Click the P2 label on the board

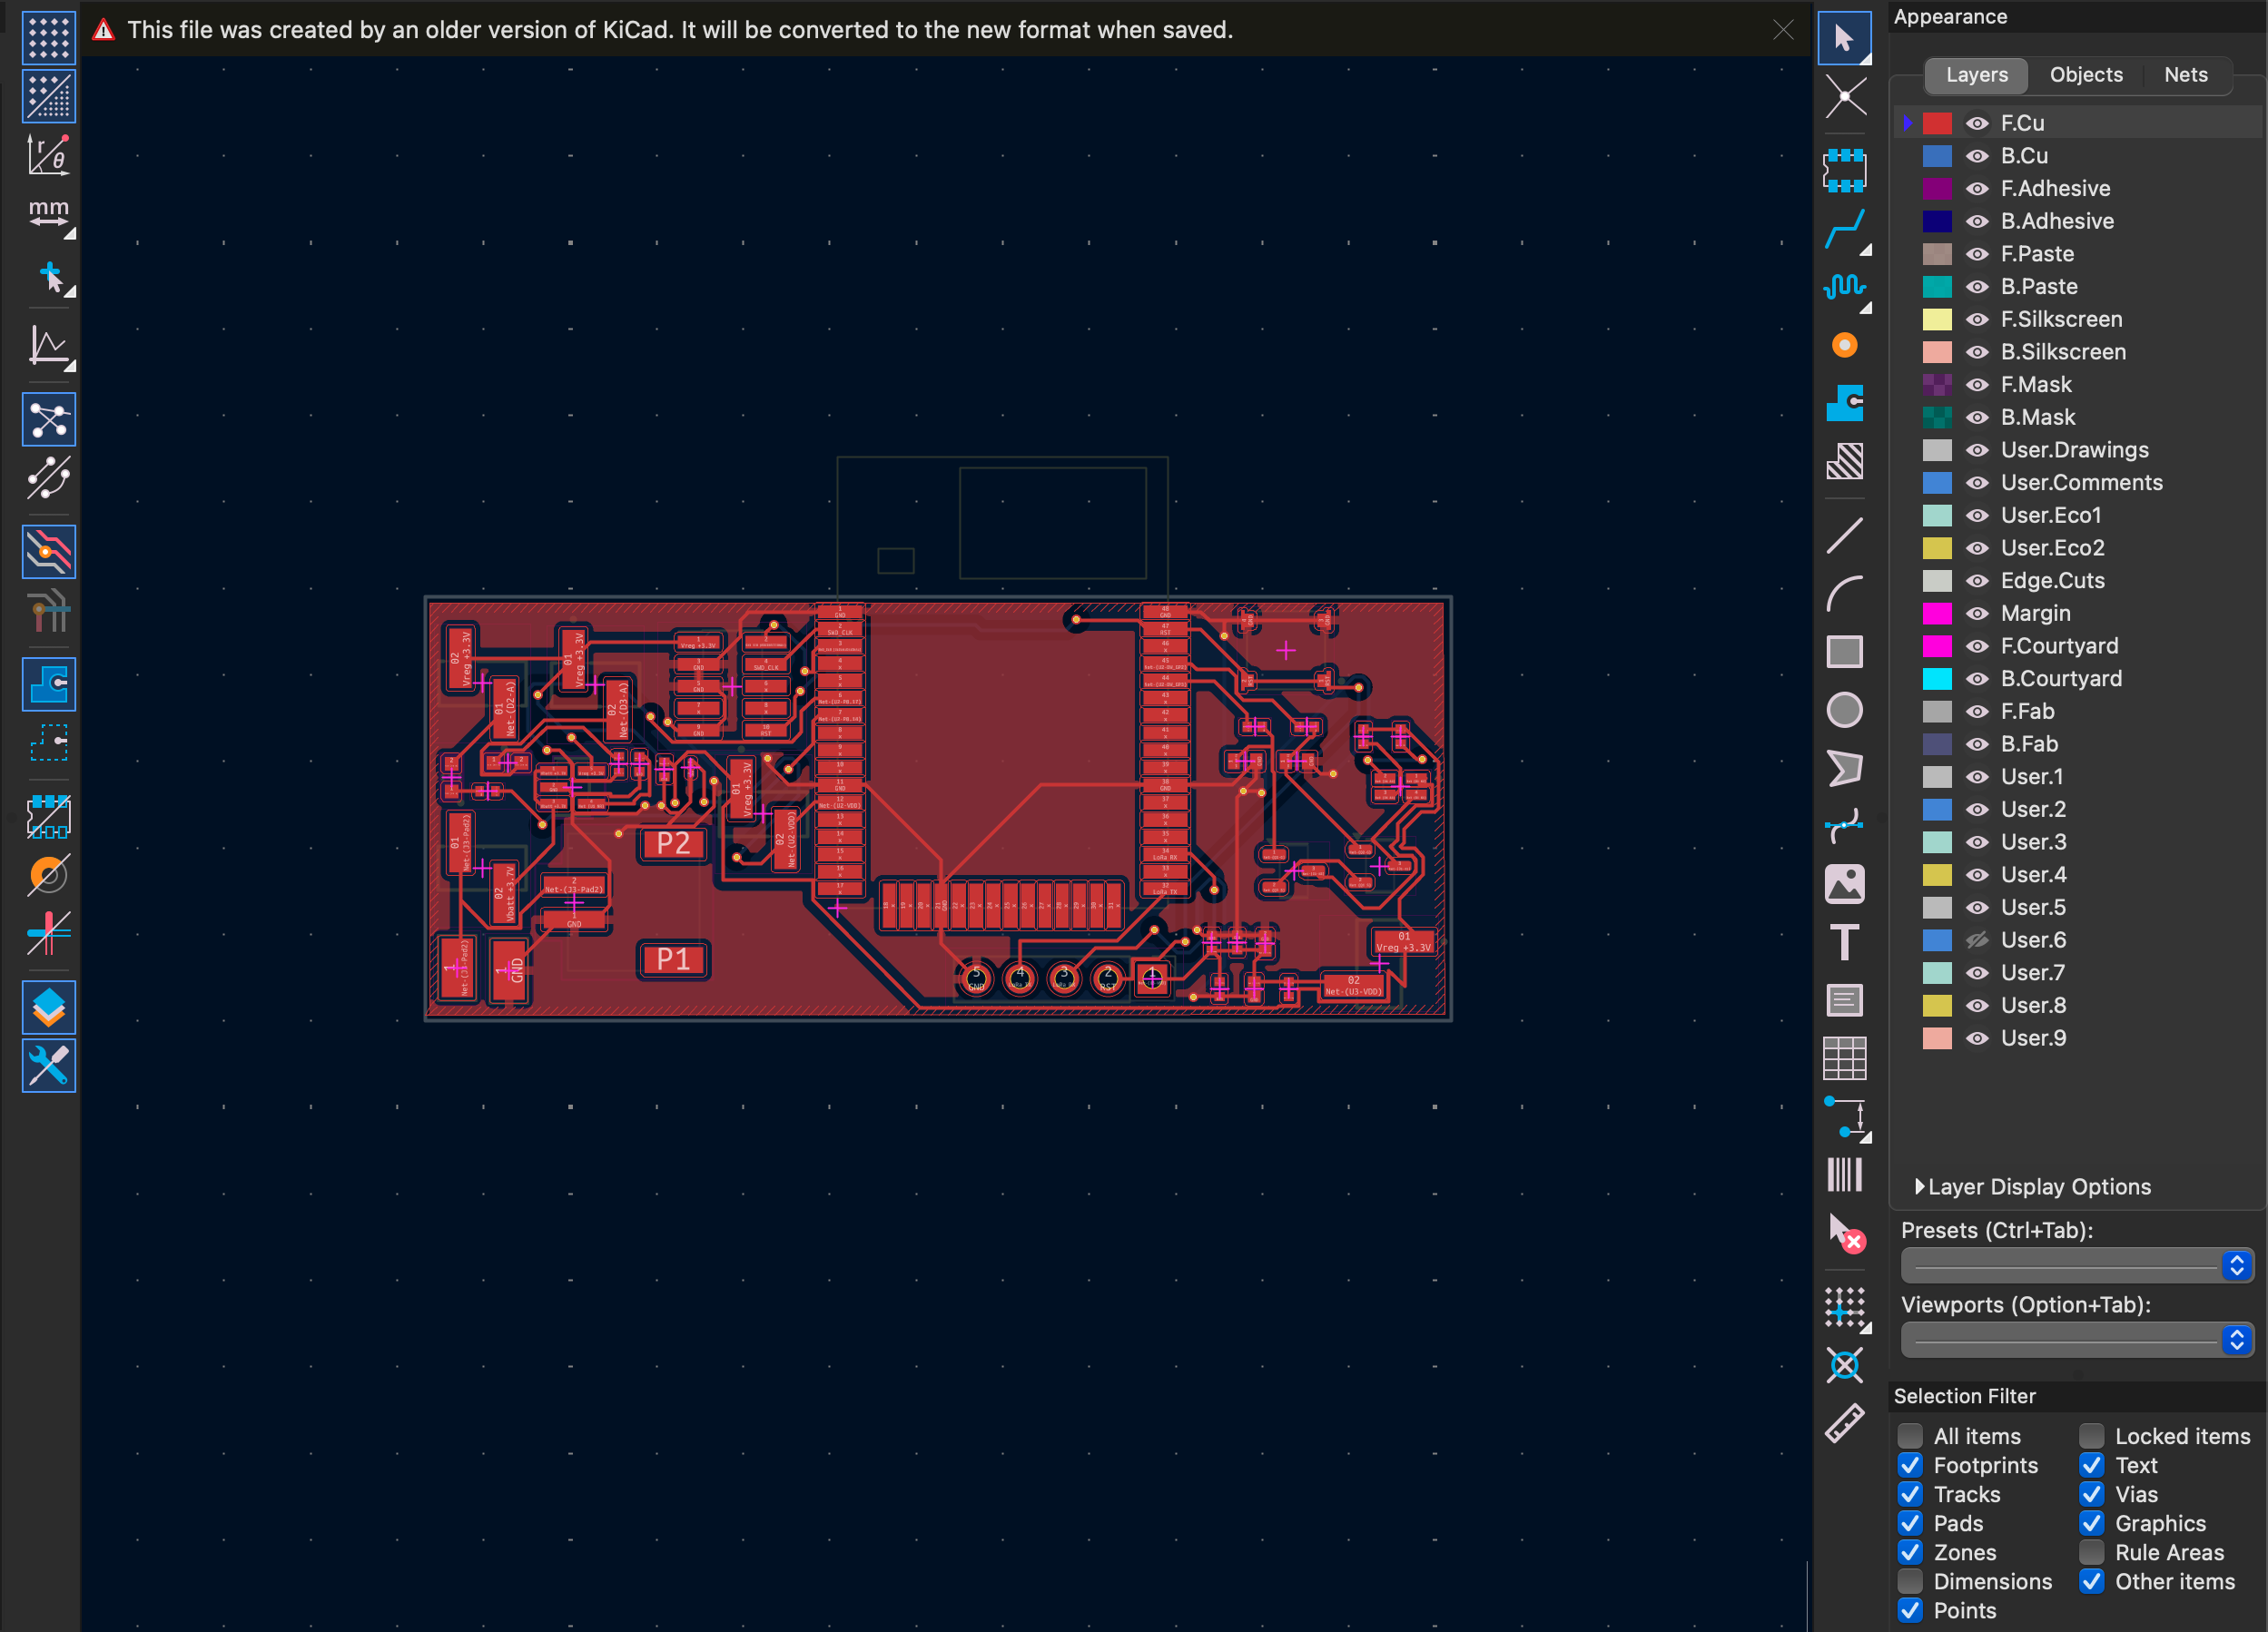click(673, 843)
